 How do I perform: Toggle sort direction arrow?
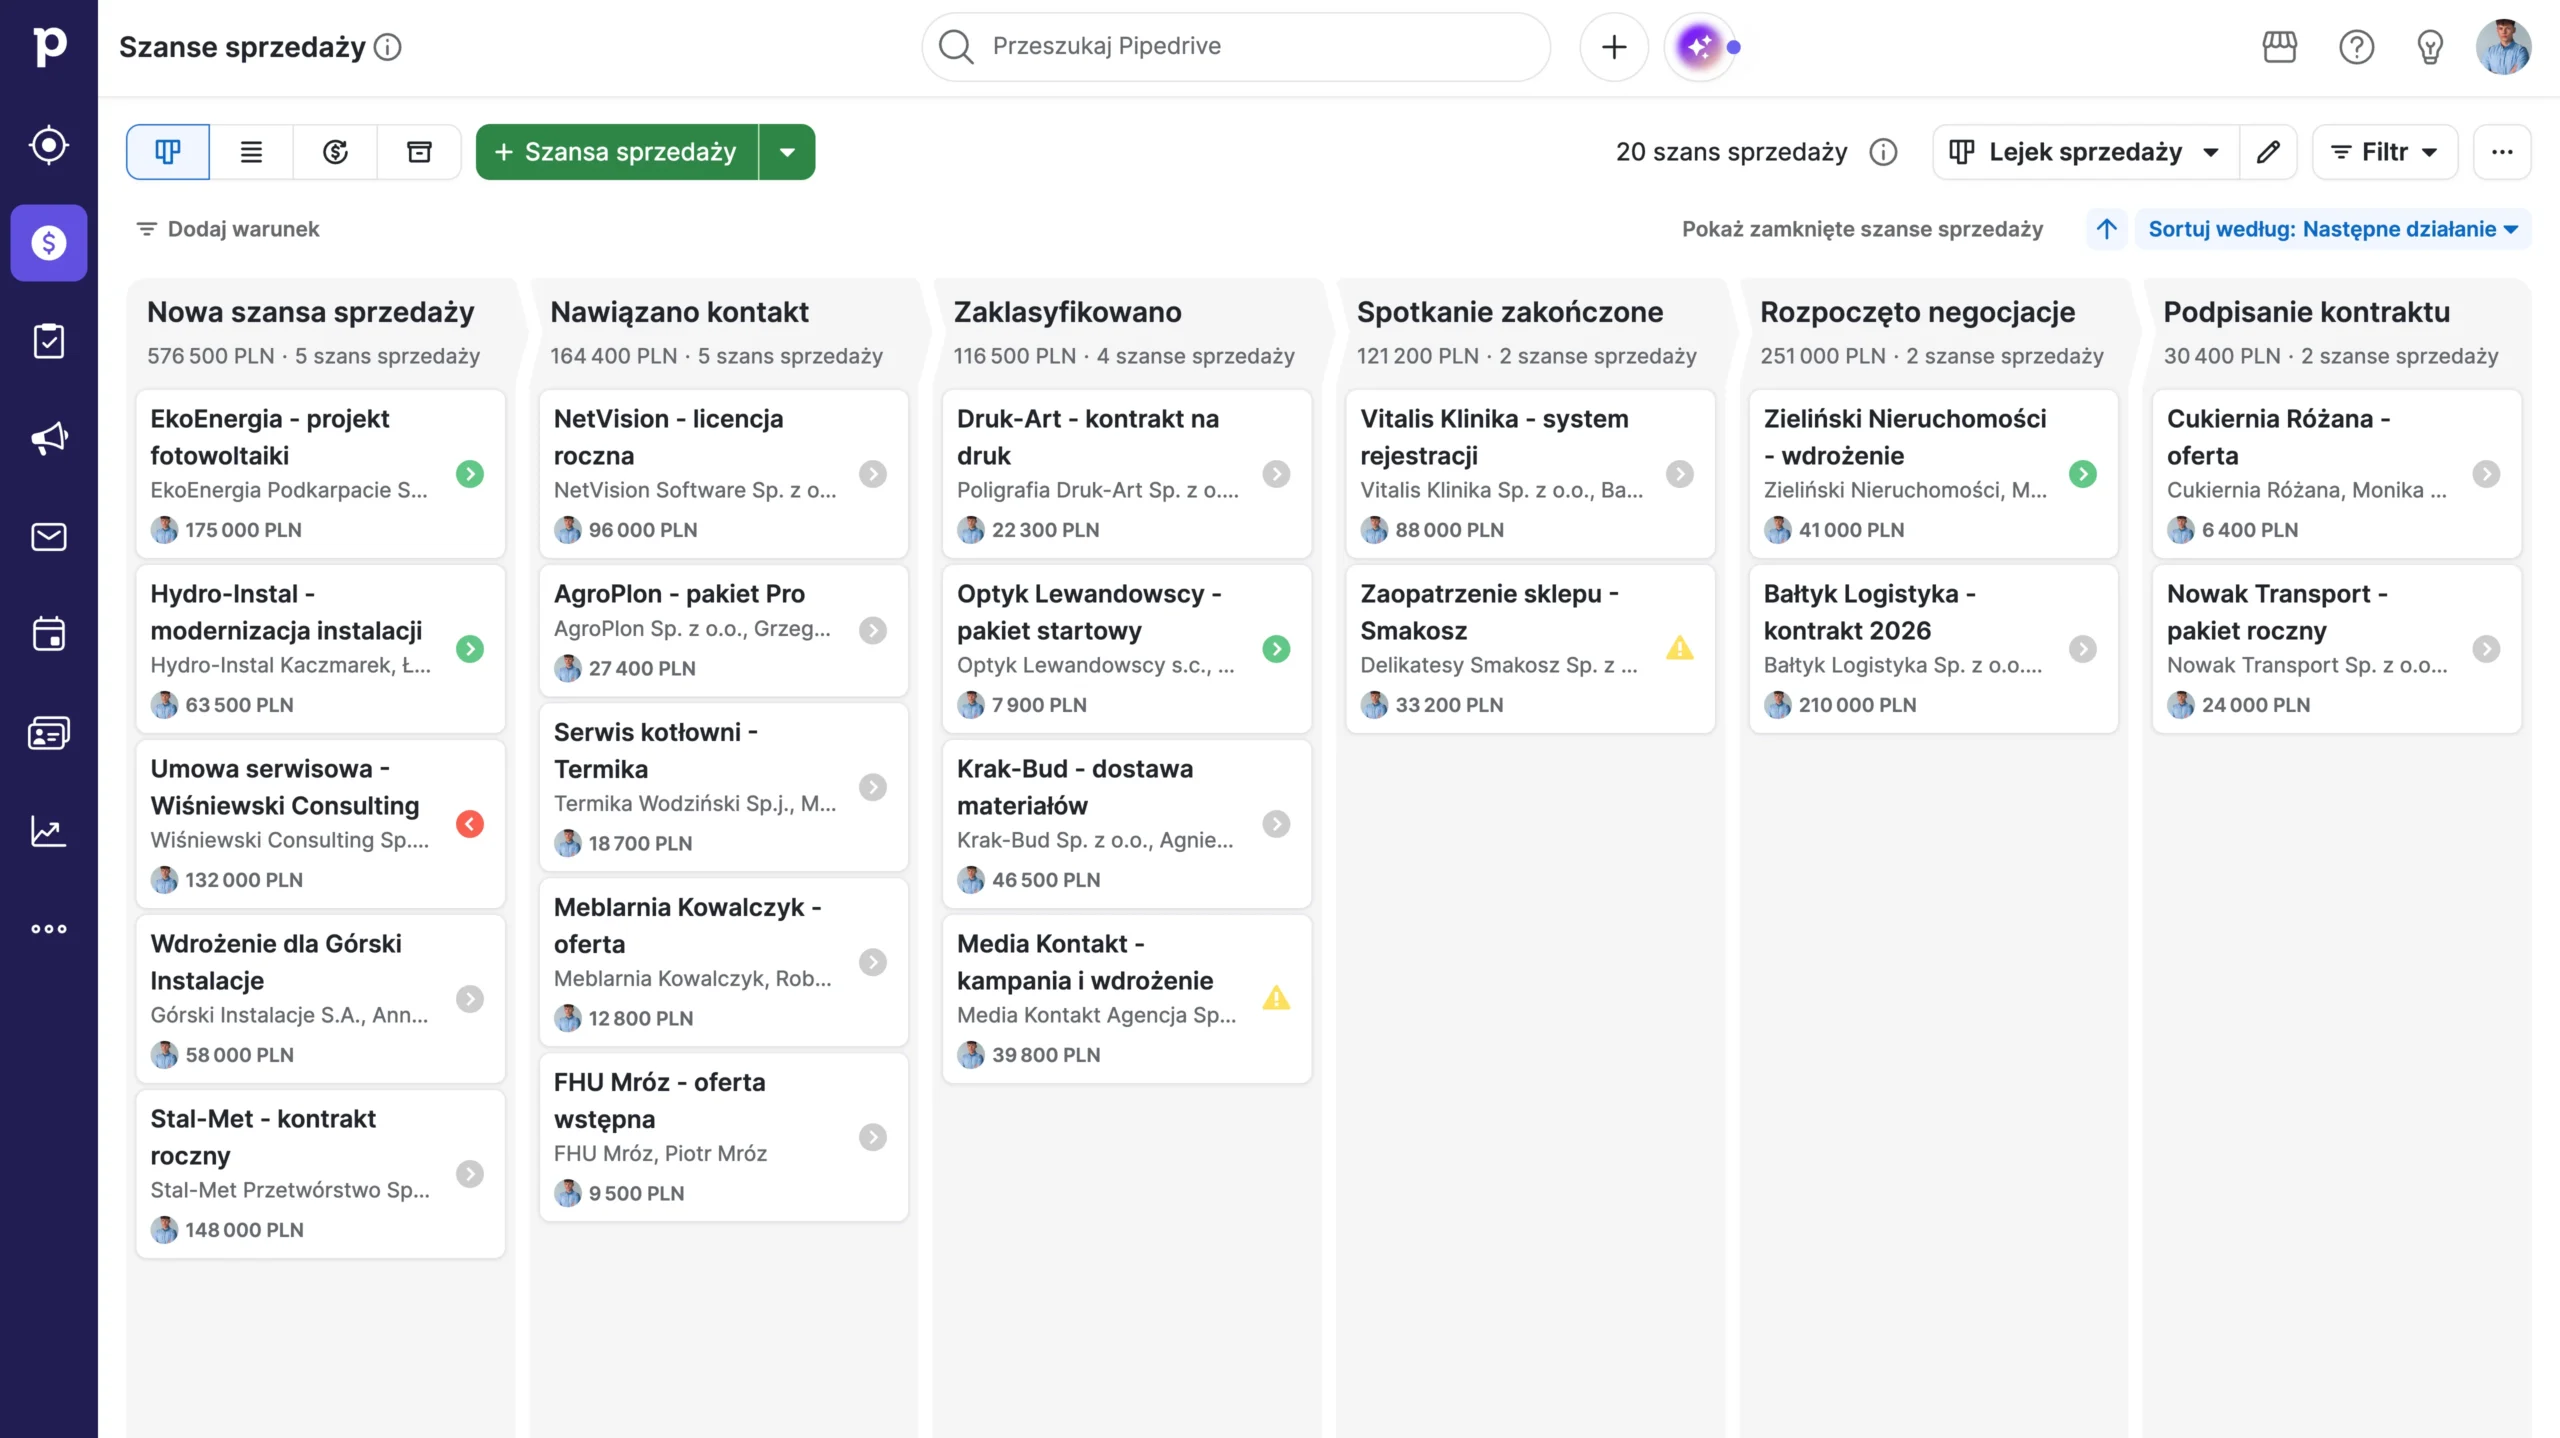point(2107,229)
